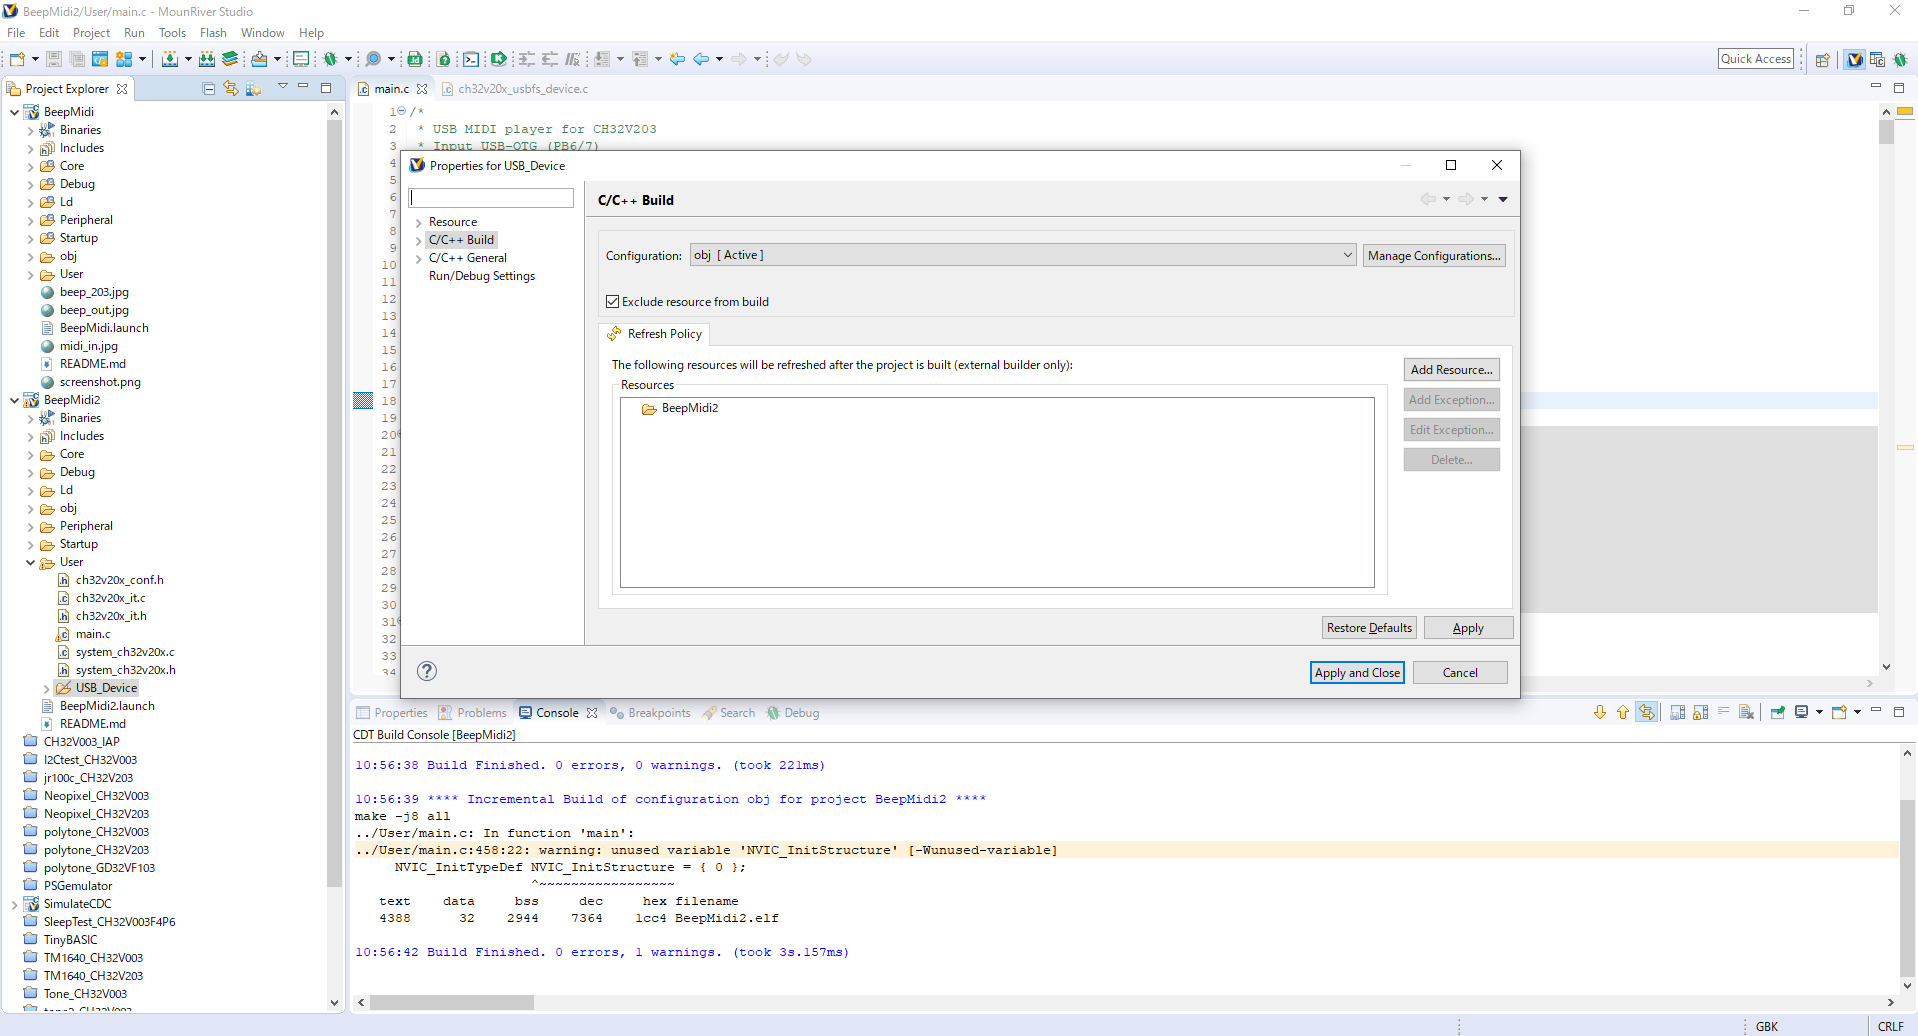Click Restore Defaults button
Screen dimensions: 1918x1036
(1369, 628)
